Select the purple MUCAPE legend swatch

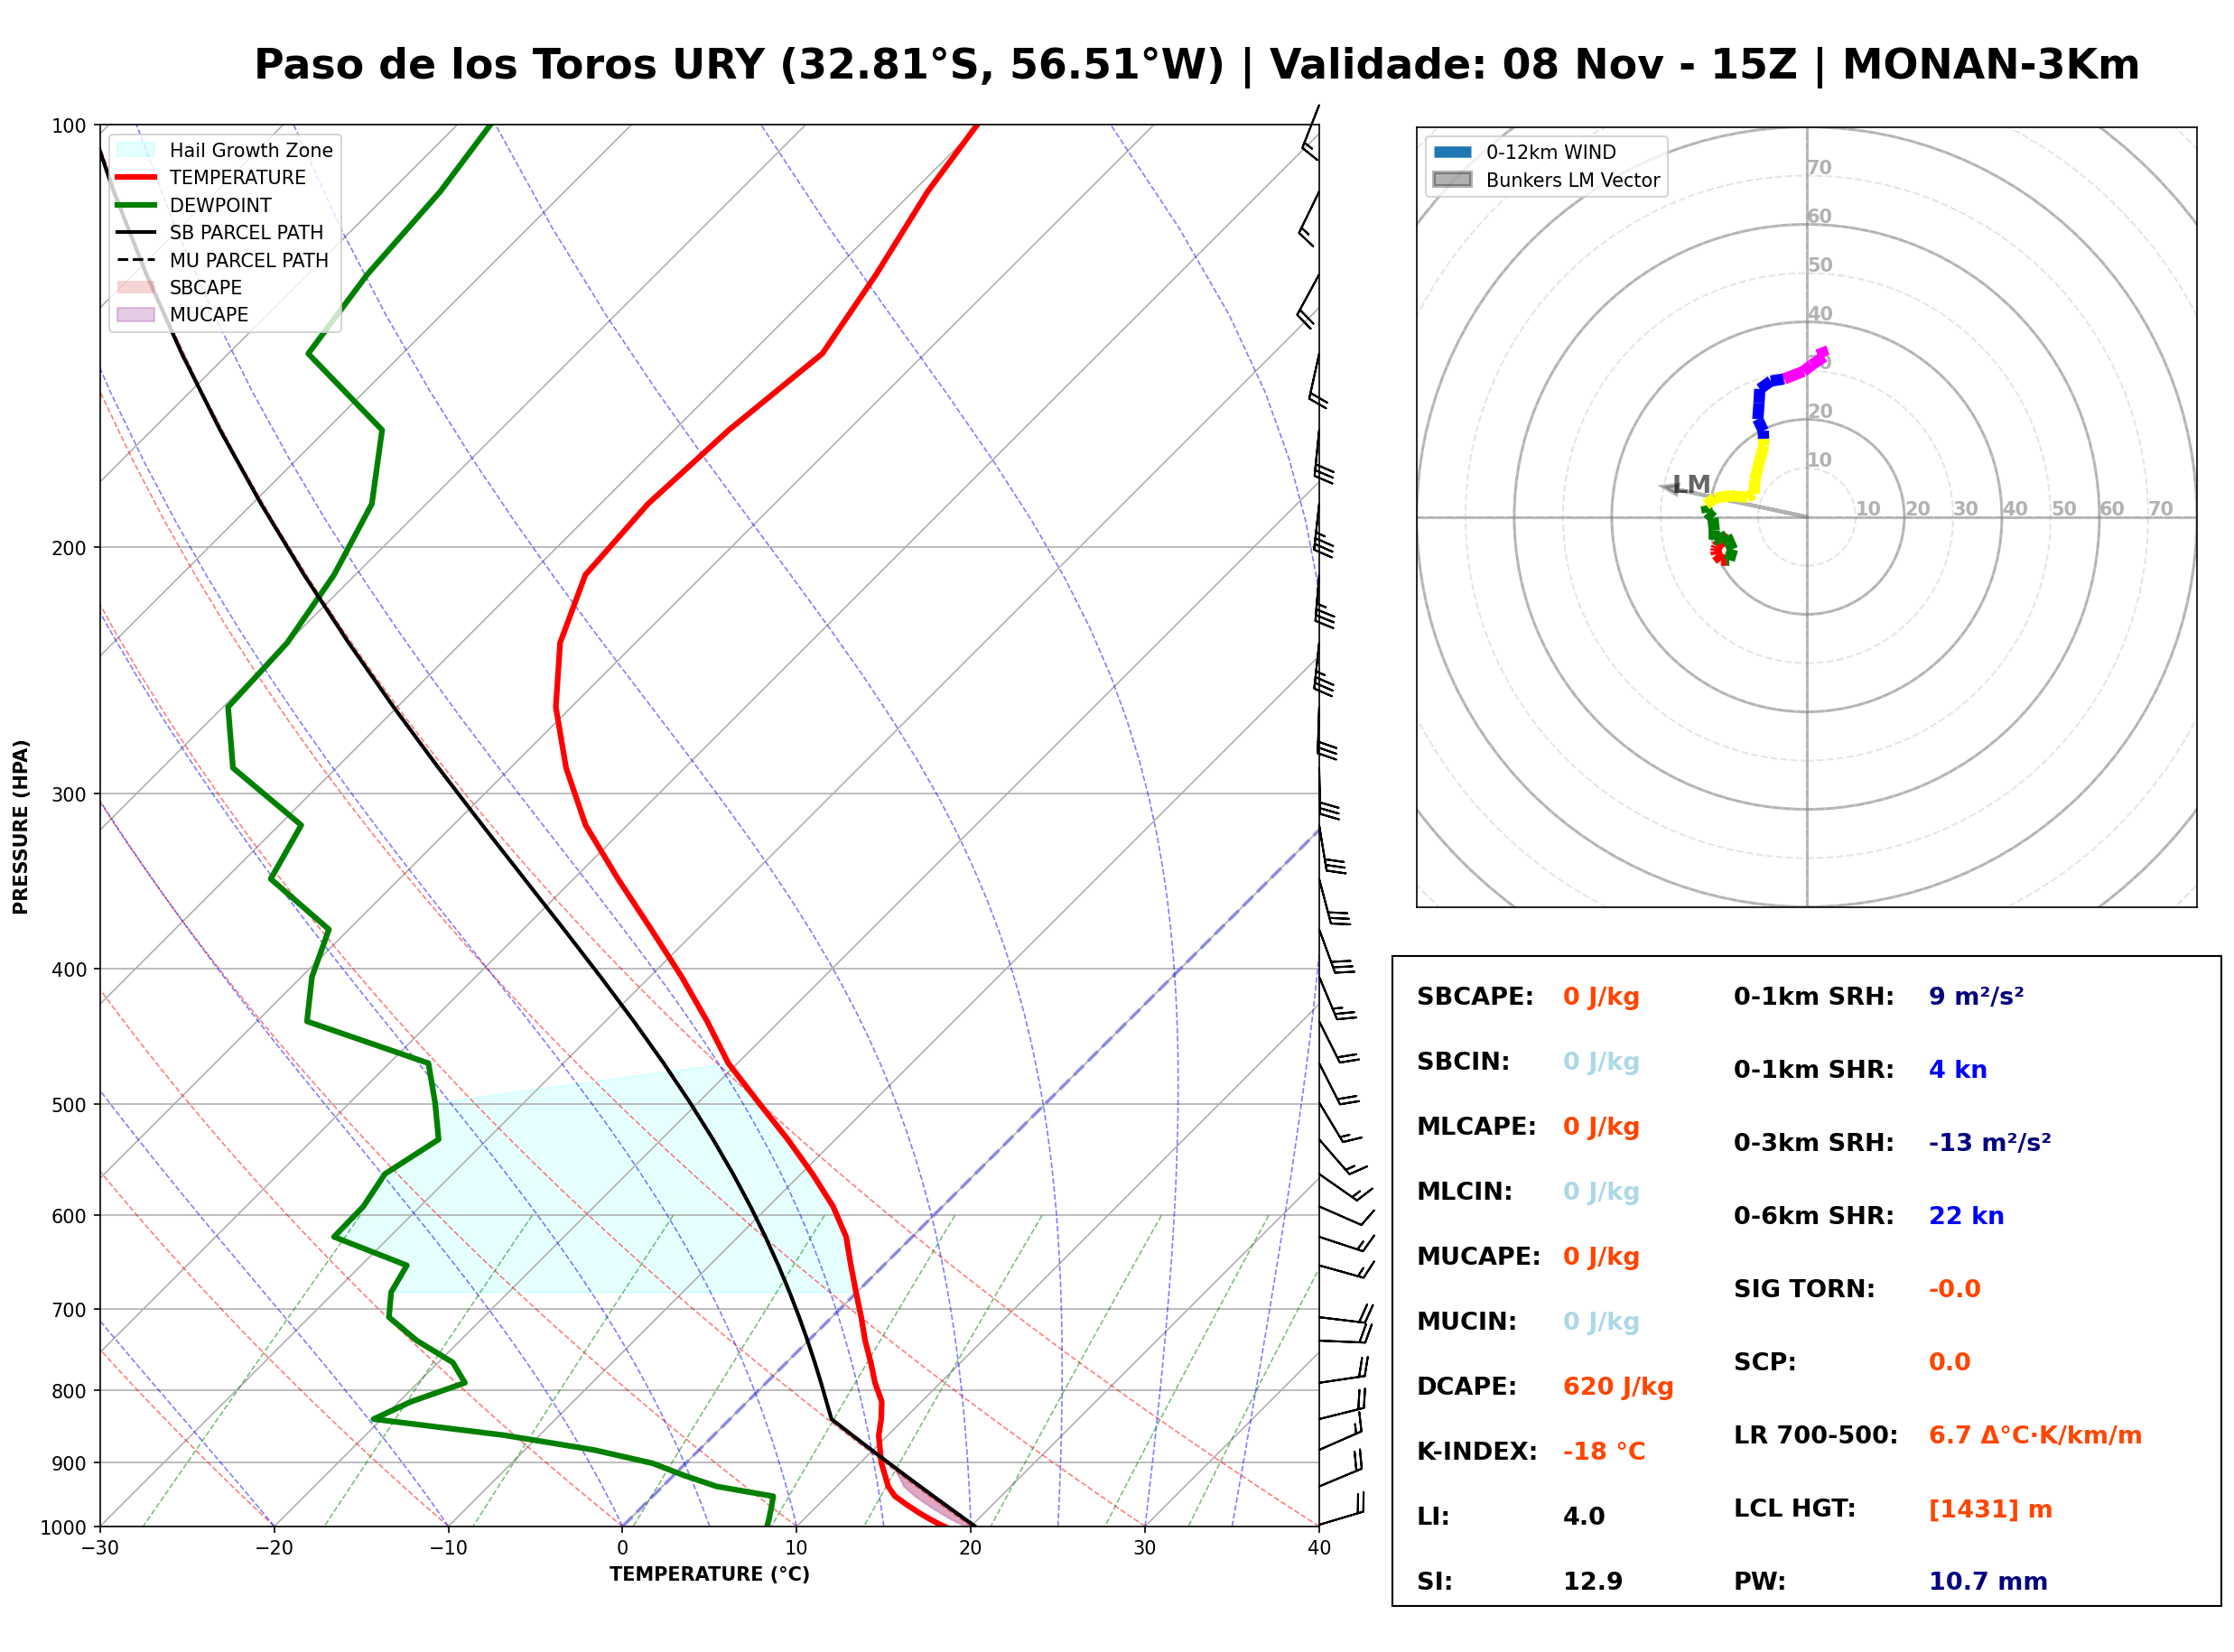click(136, 314)
